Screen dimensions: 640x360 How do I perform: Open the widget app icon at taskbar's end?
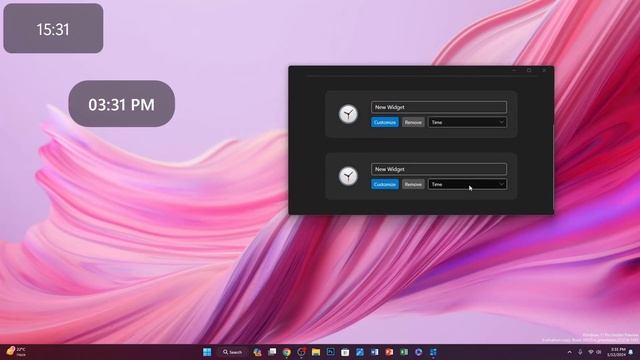click(433, 352)
